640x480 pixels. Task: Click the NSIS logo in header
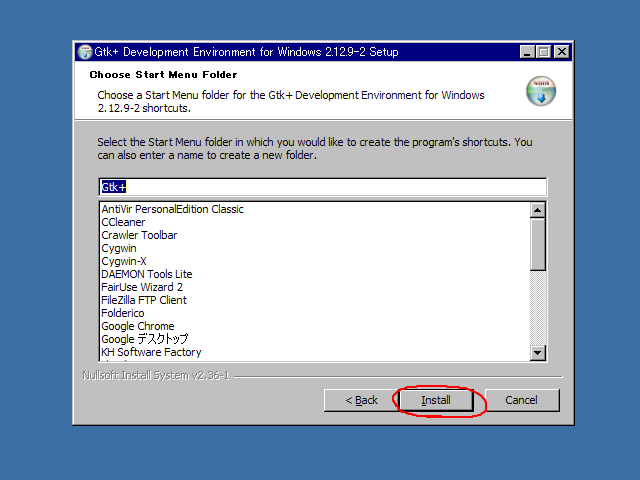point(541,91)
